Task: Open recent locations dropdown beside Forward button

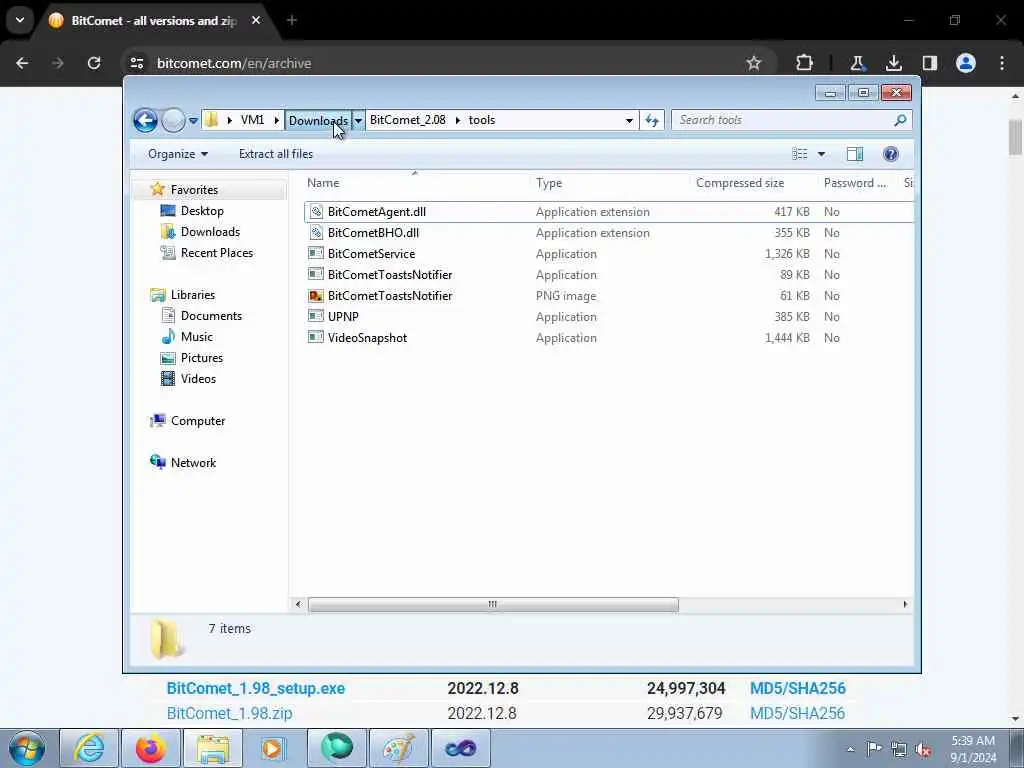Action: (x=193, y=121)
